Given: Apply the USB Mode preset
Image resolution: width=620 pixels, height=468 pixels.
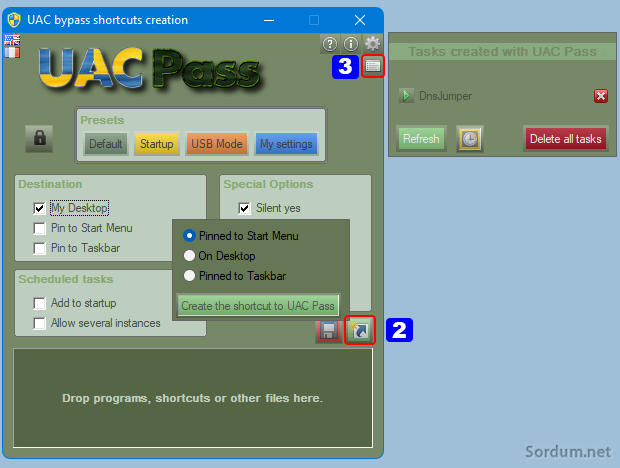Looking at the screenshot, I should [x=217, y=144].
